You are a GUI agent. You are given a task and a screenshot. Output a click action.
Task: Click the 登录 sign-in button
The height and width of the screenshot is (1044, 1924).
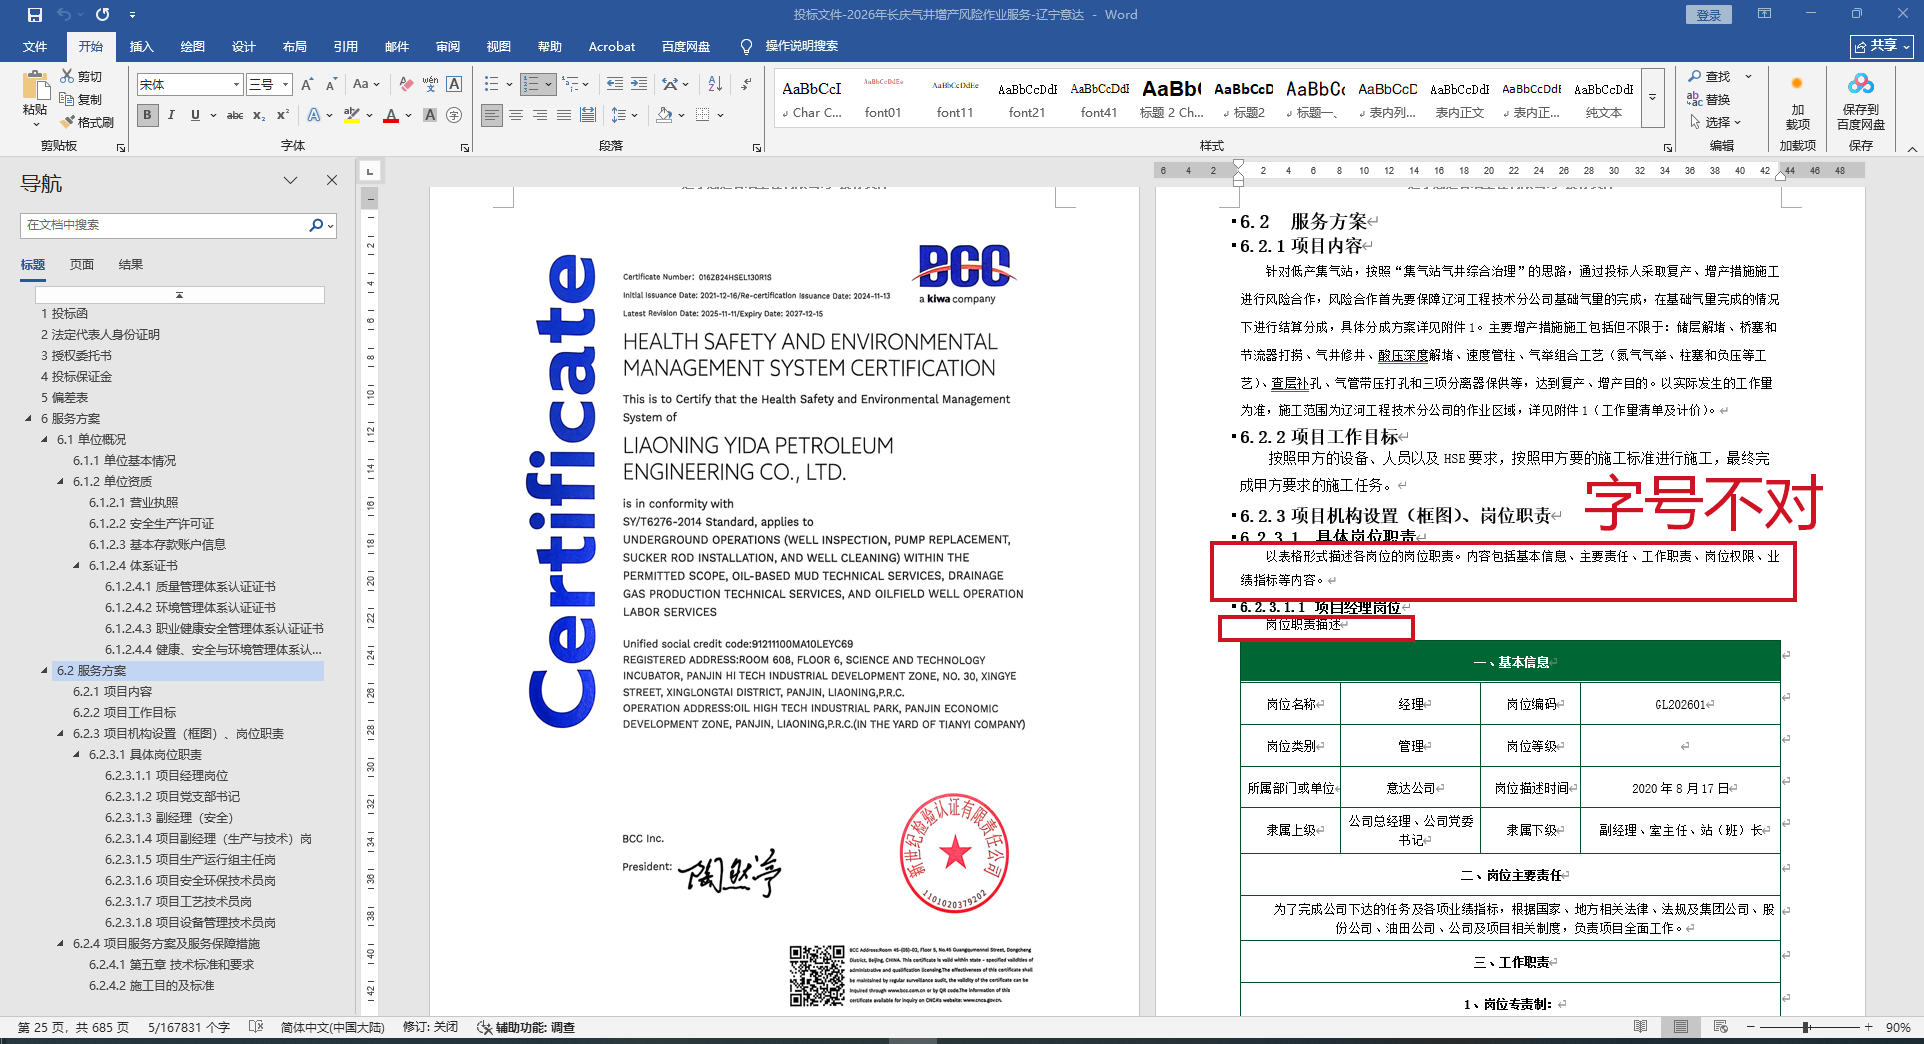pyautogui.click(x=1709, y=15)
